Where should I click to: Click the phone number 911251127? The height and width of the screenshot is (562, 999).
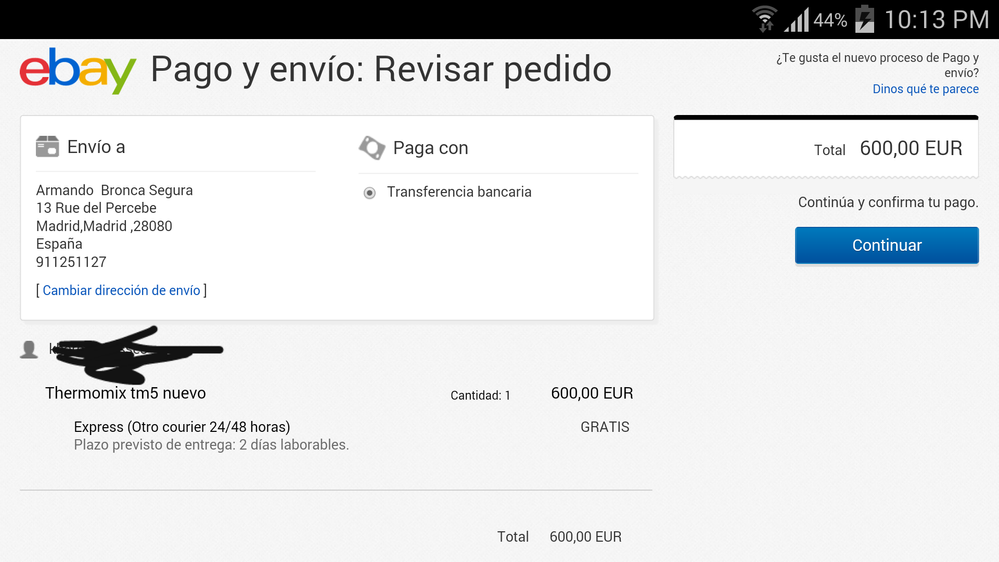71,263
